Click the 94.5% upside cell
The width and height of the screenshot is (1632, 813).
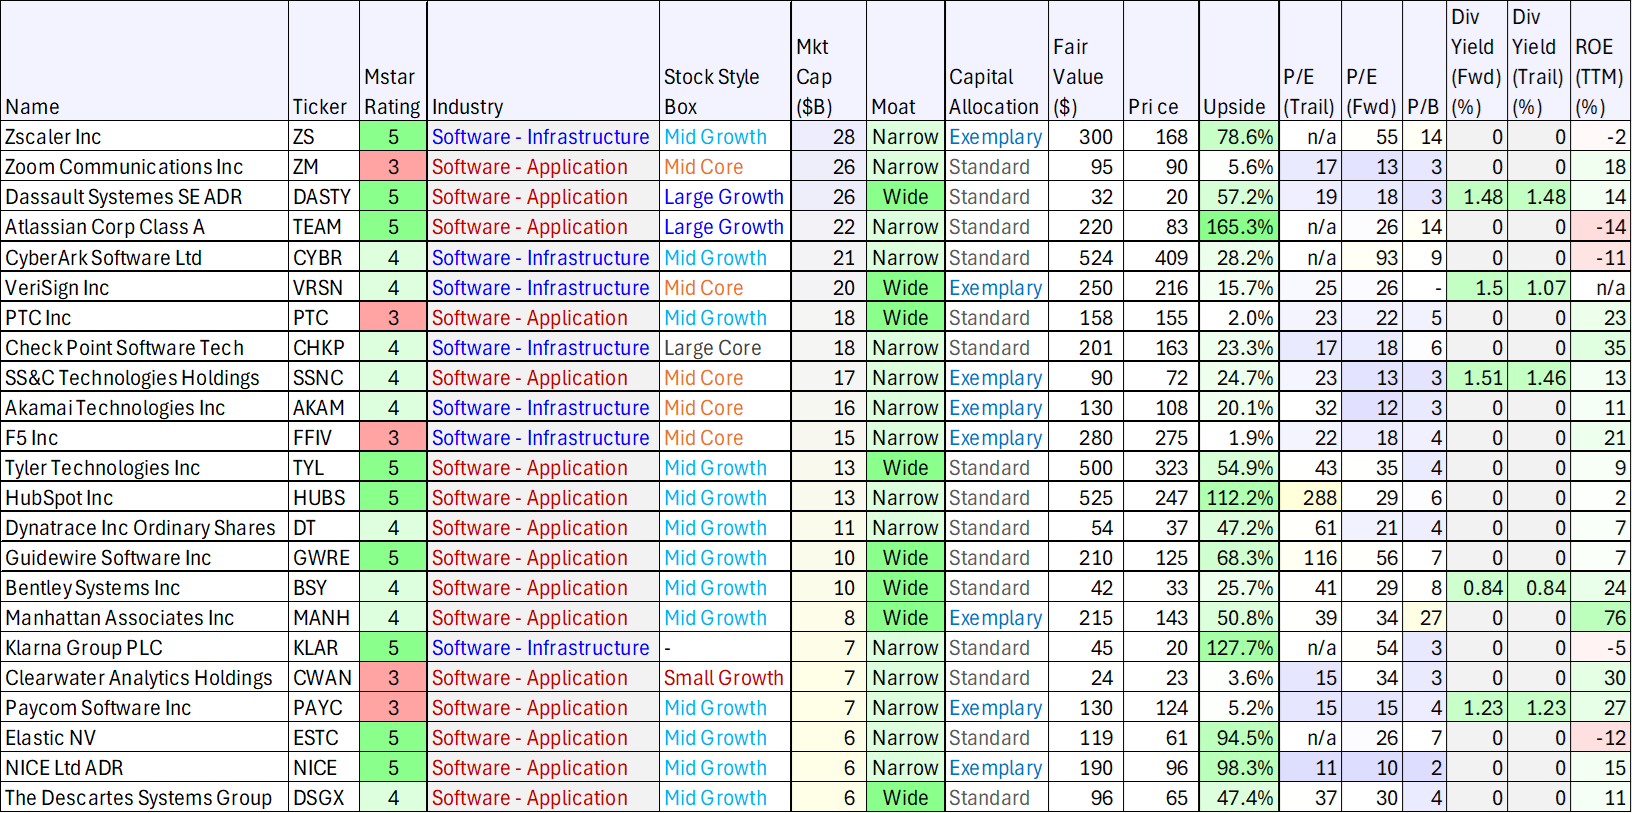1239,737
